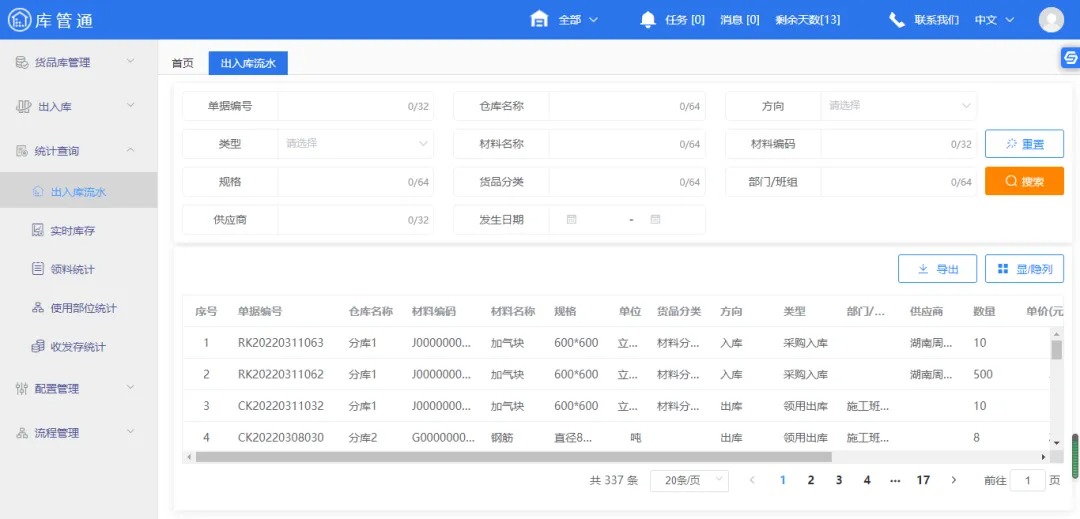Click the 库管通 logo icon
The width and height of the screenshot is (1080, 519).
pyautogui.click(x=20, y=20)
